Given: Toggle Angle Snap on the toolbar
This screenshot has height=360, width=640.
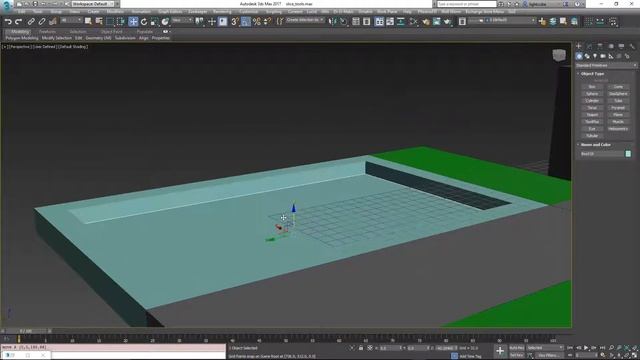Looking at the screenshot, I should point(246,22).
